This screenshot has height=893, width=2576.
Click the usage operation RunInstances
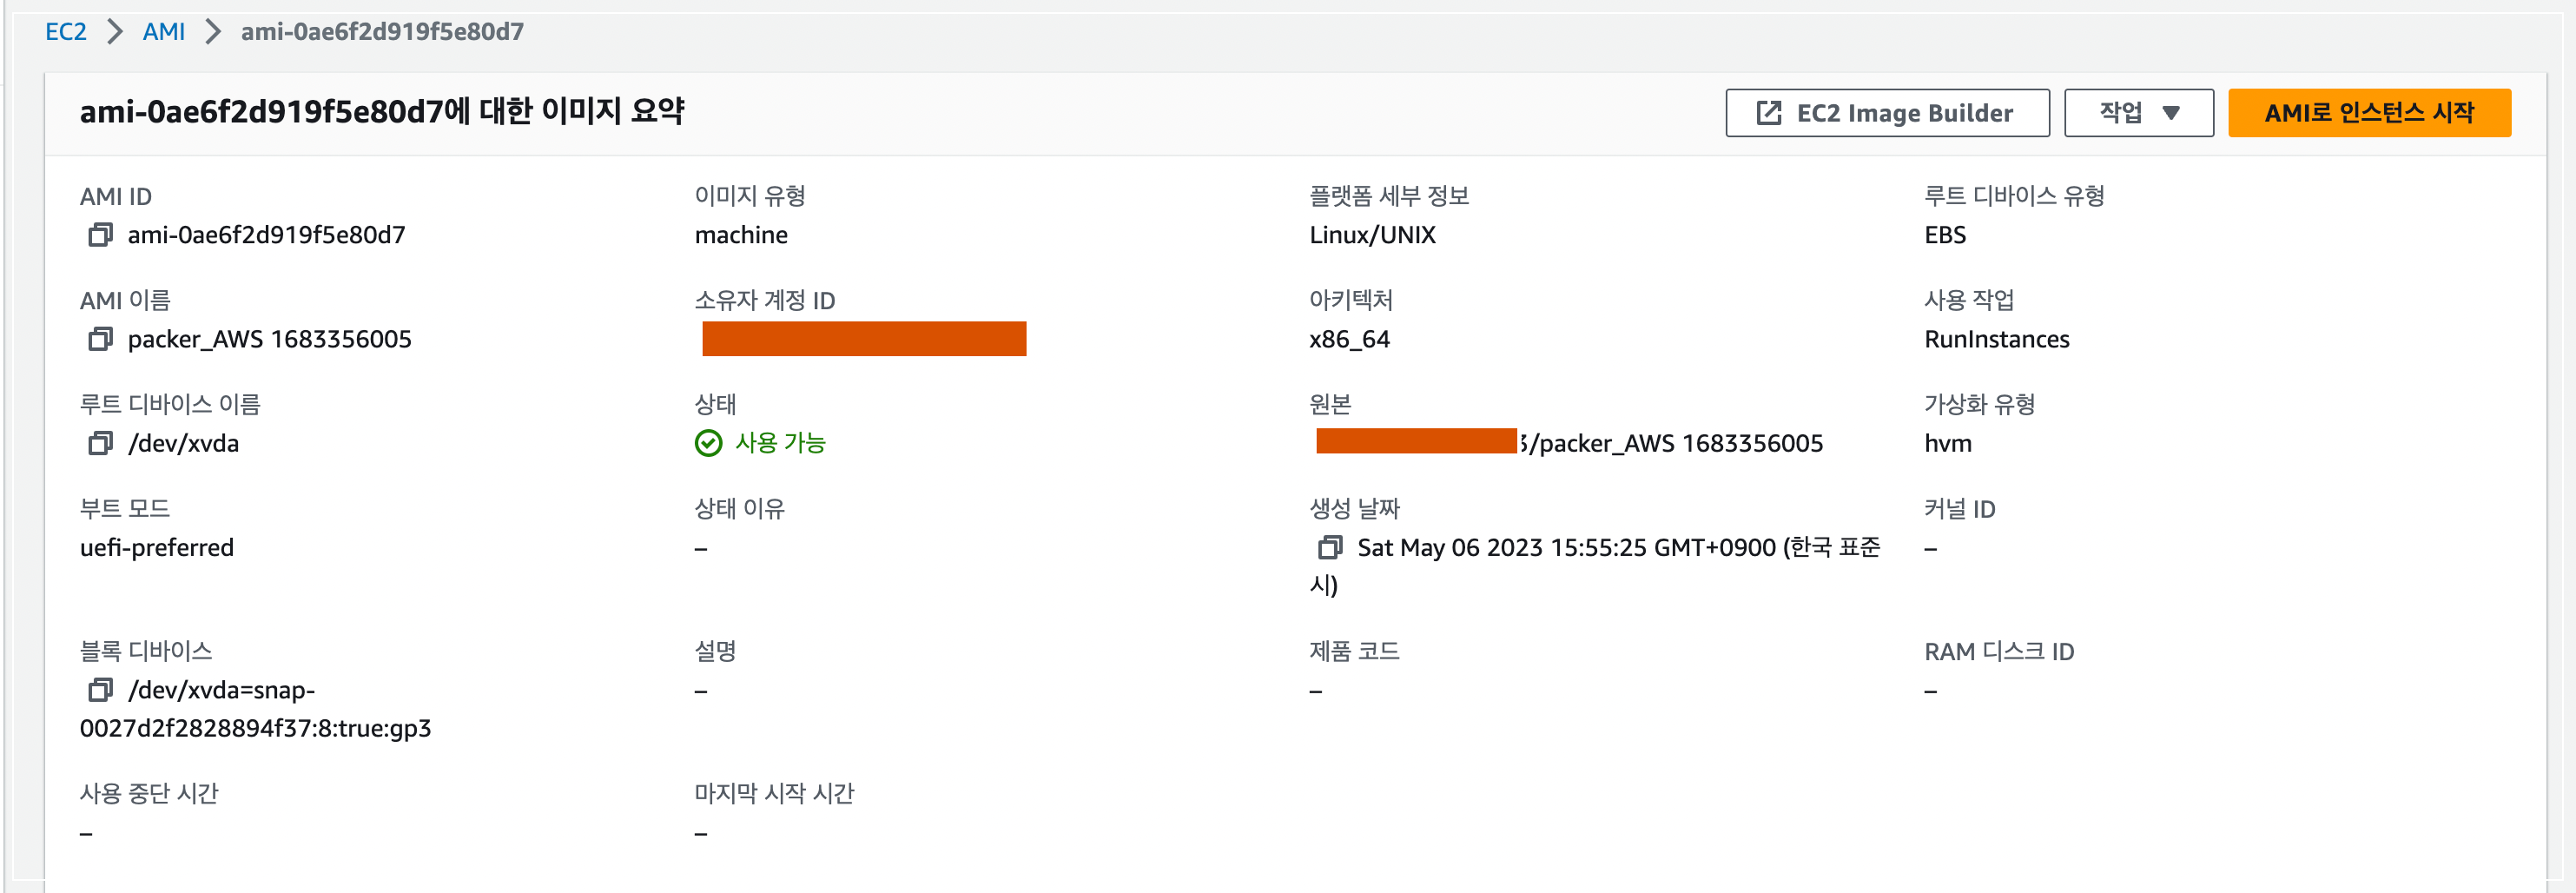pyautogui.click(x=1996, y=339)
